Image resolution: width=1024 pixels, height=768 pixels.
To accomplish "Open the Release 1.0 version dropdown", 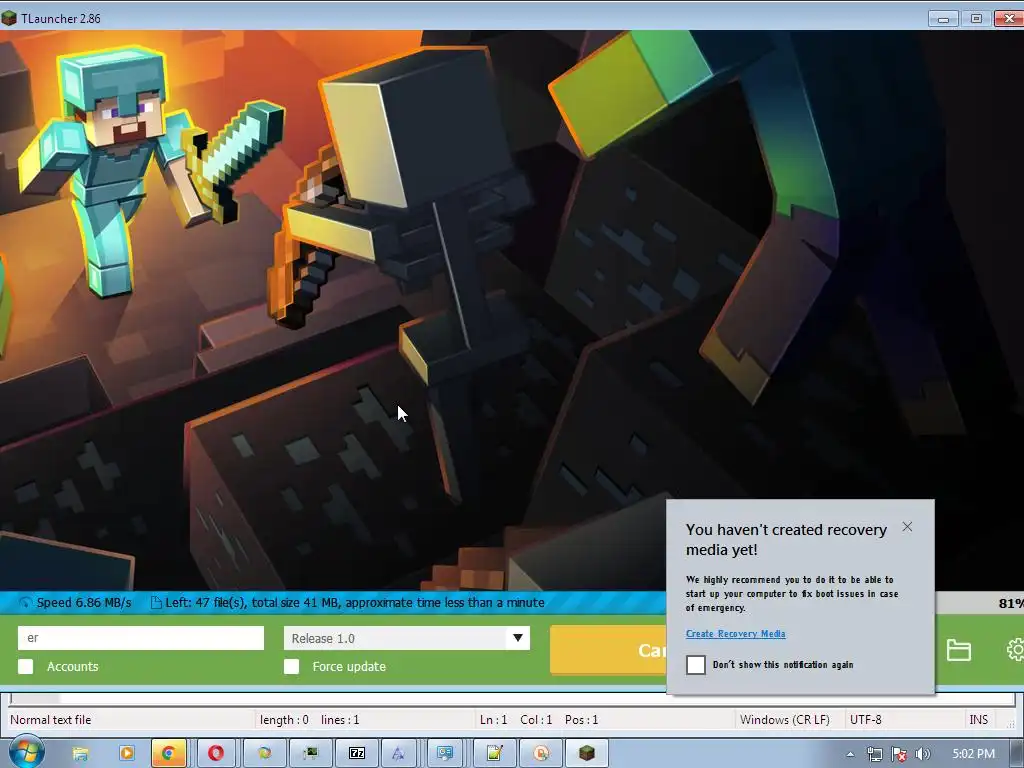I will [406, 638].
